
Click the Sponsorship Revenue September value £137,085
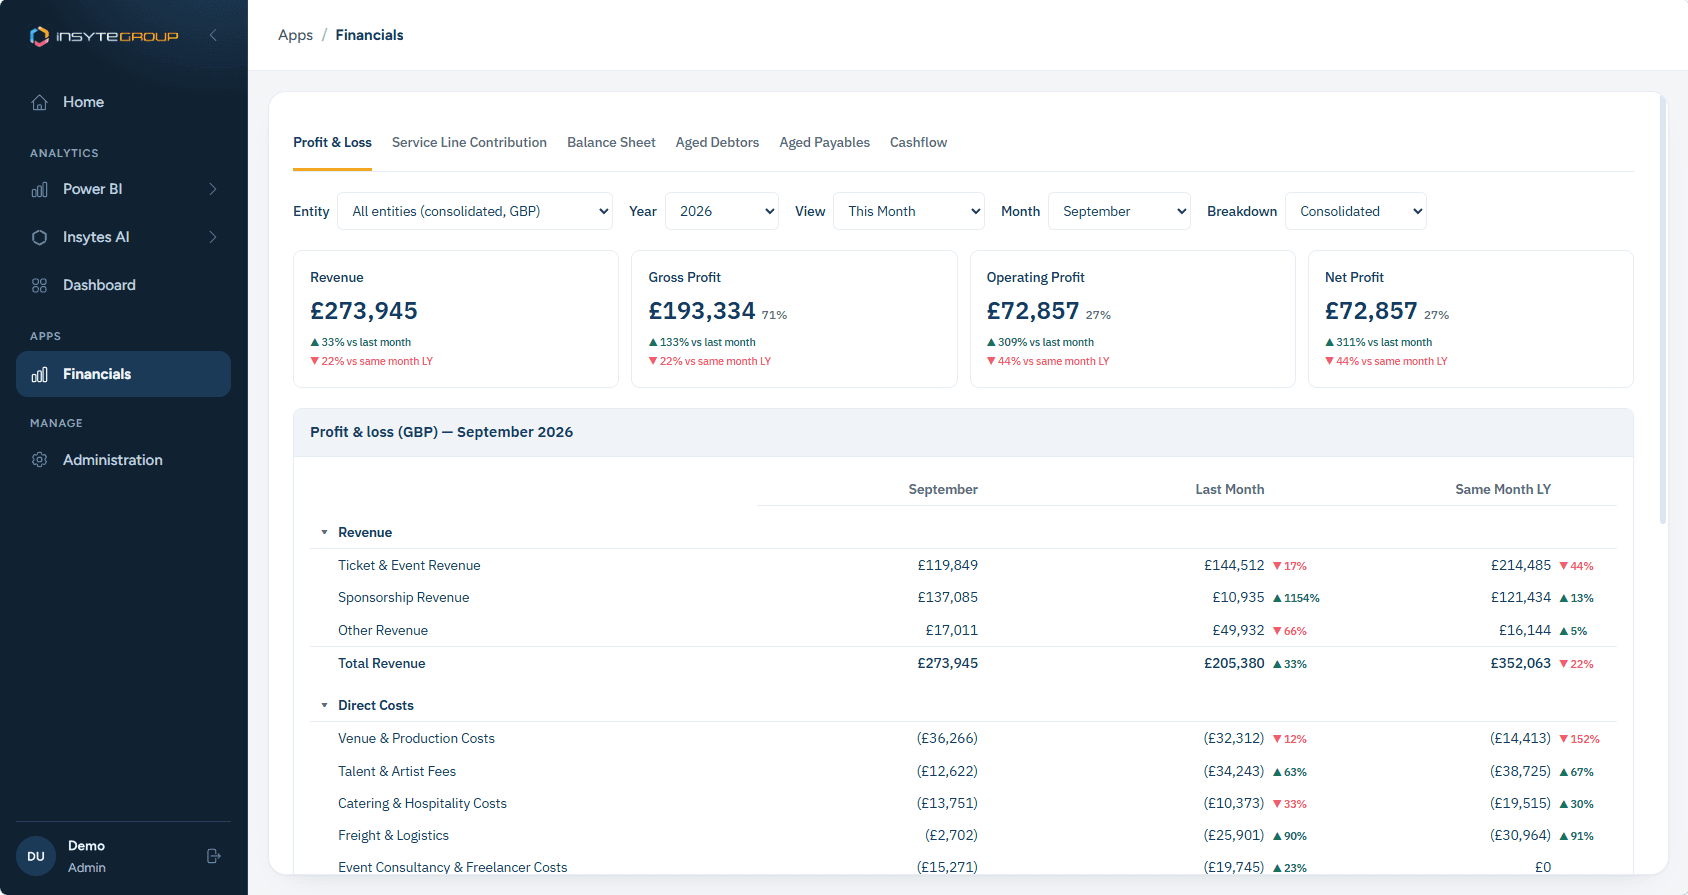point(947,598)
